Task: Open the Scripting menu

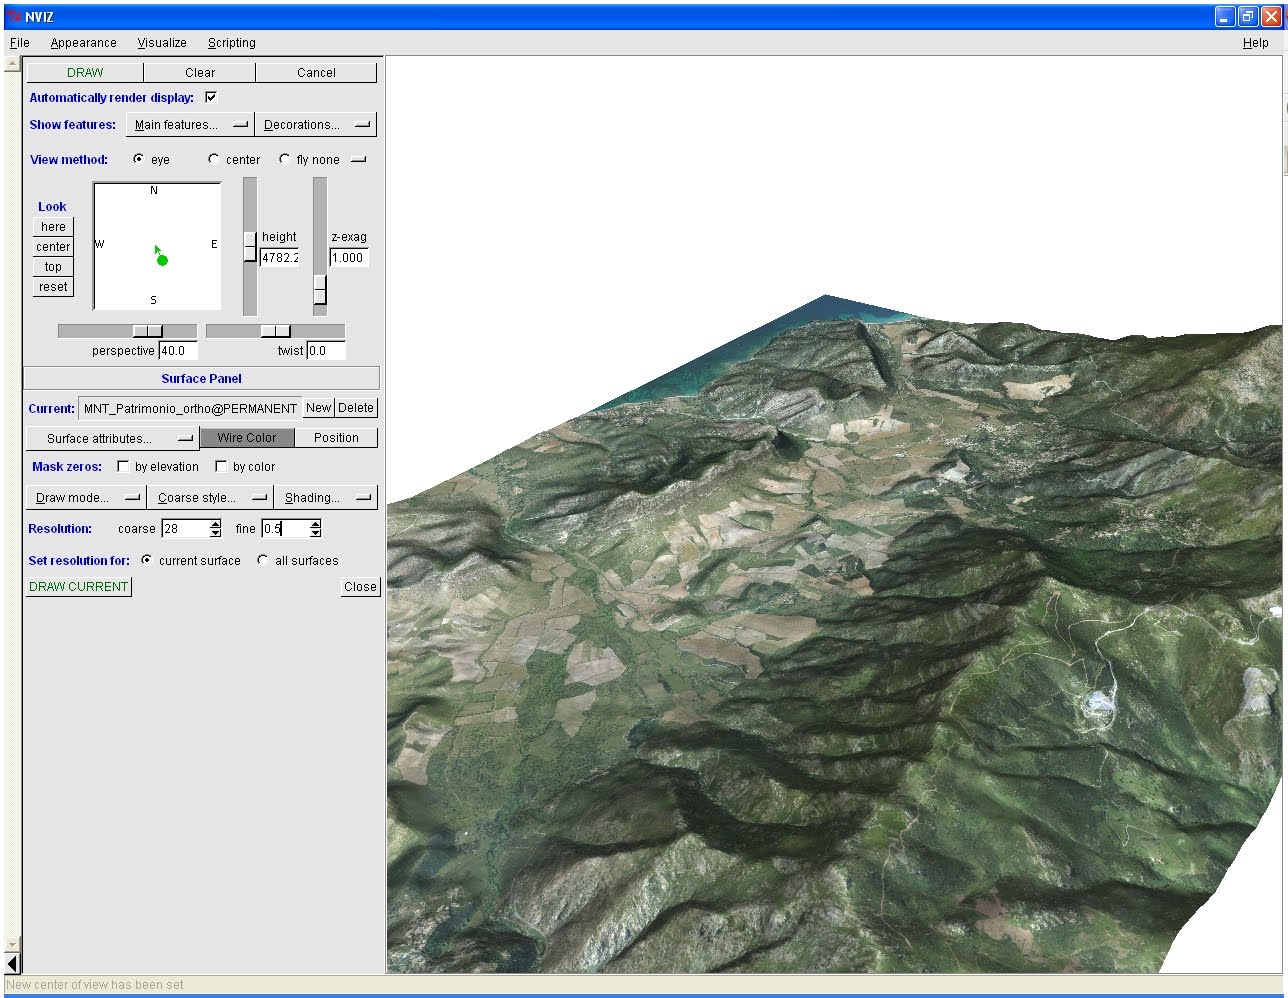Action: click(x=231, y=42)
